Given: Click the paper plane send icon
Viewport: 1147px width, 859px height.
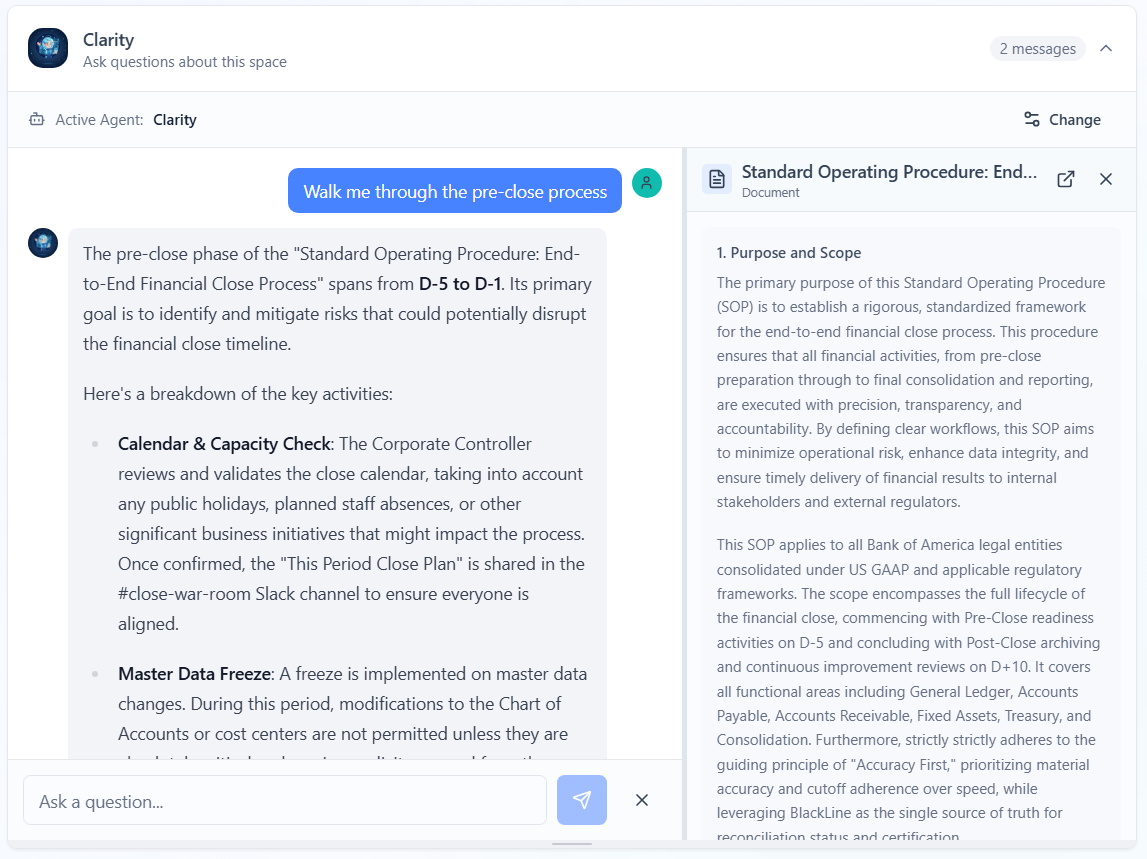Looking at the screenshot, I should tap(581, 800).
